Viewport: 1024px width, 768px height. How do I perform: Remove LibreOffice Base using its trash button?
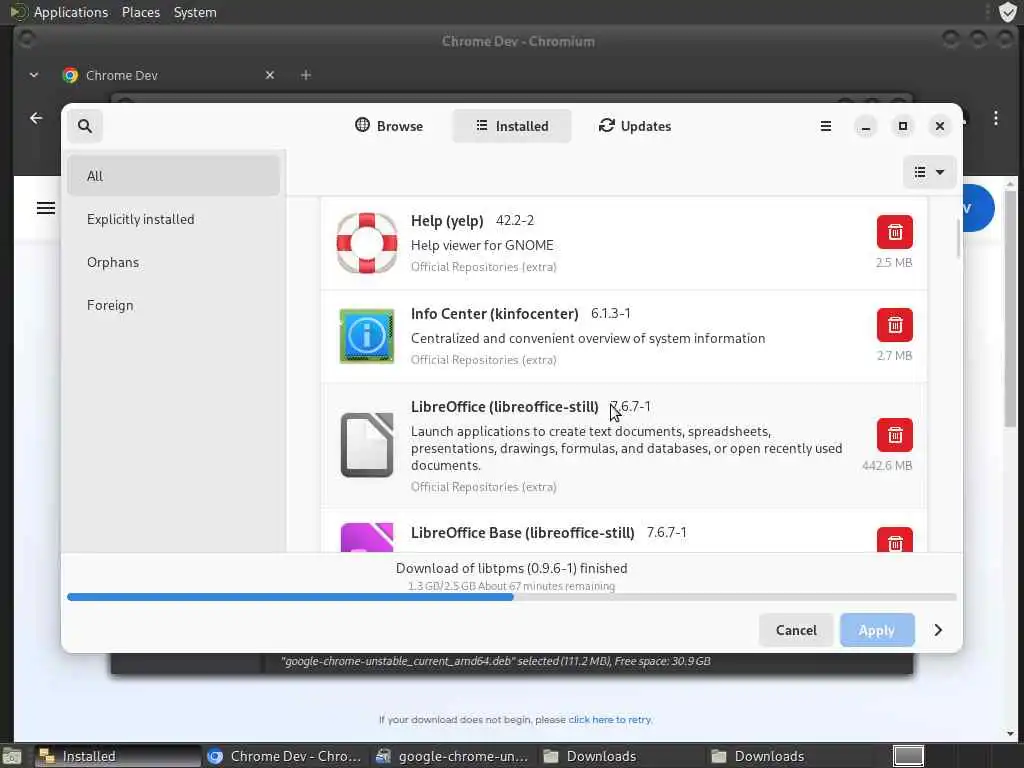895,540
